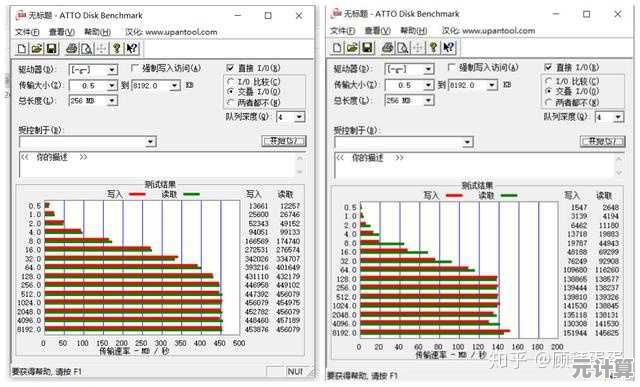Open 8192.0 KB dropdown in left window

175,85
